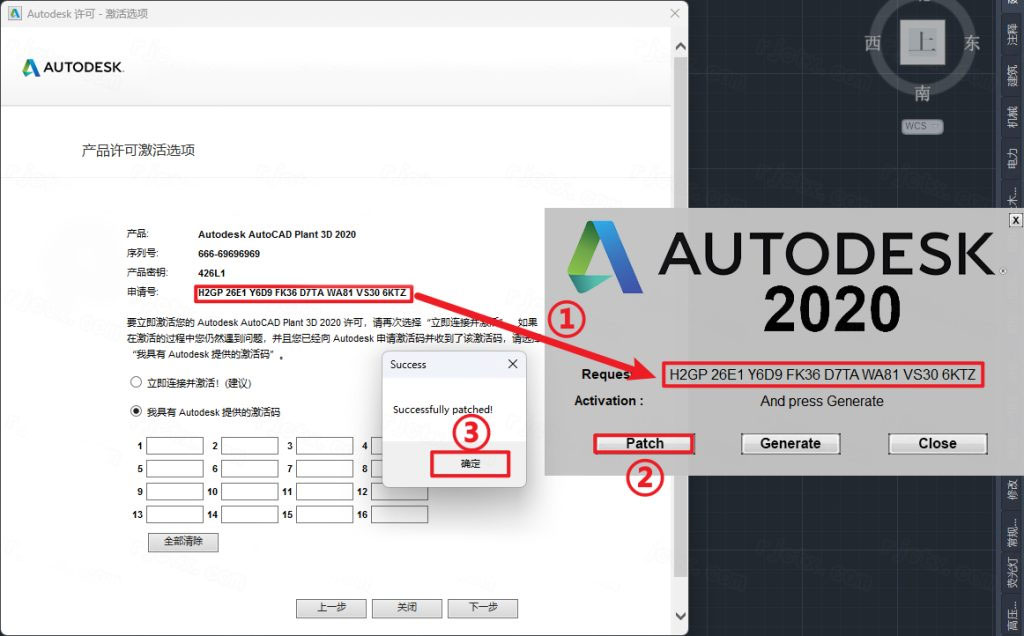
Task: Select the 我具有 Autodesk 提供的激活码 radio option
Action: point(136,411)
